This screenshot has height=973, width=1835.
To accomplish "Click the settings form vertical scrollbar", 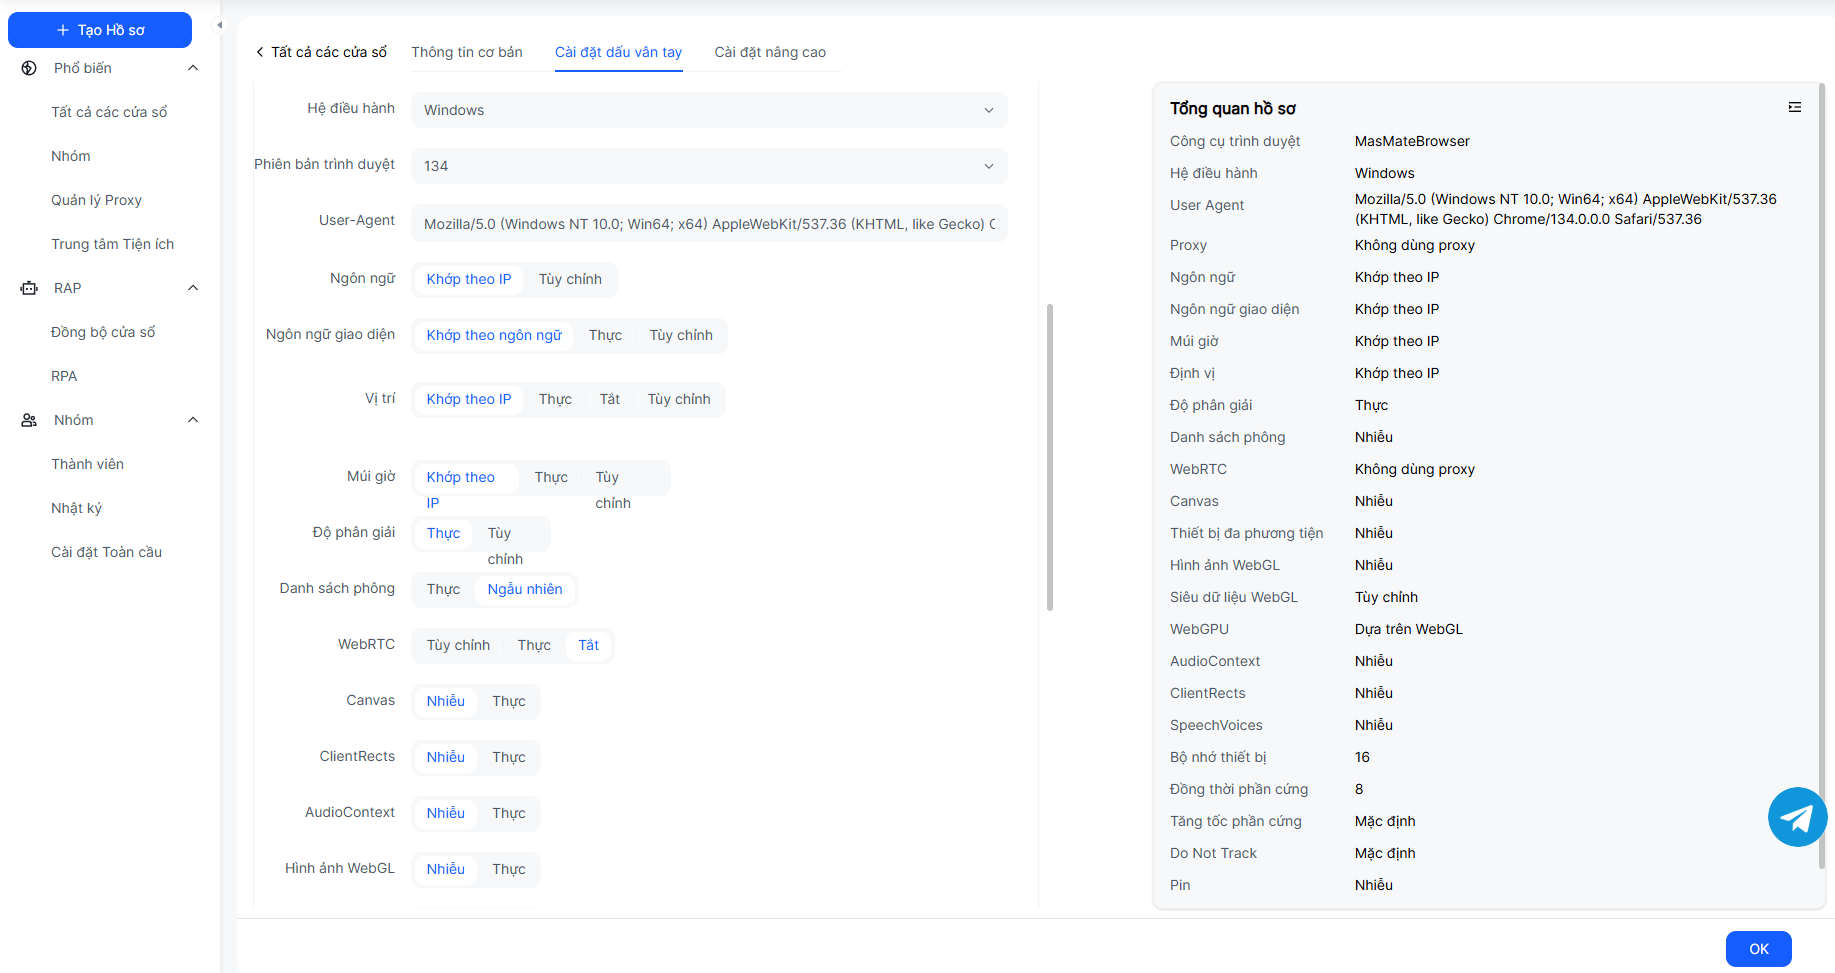I will click(1049, 457).
